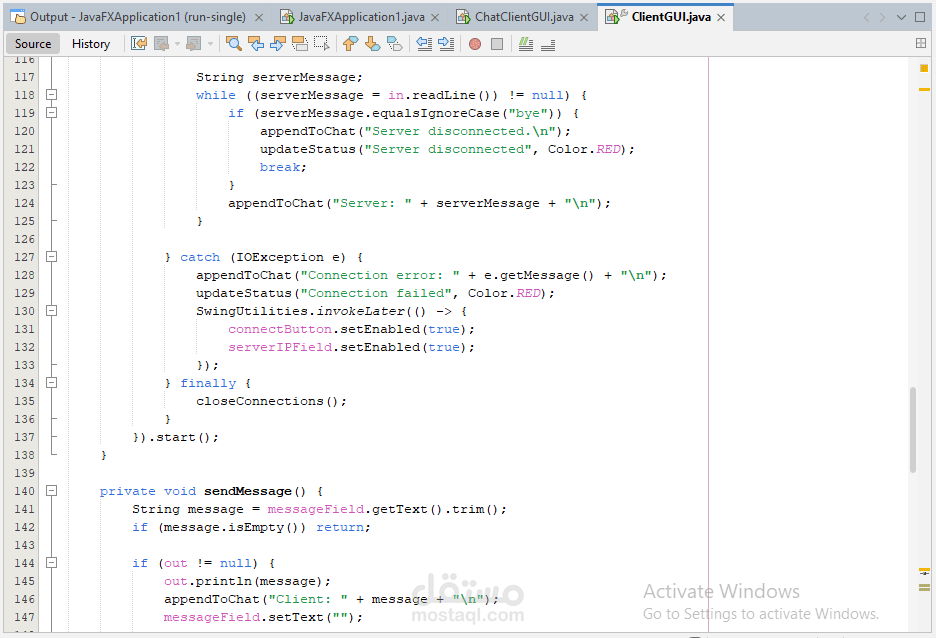This screenshot has height=638, width=936.
Task: Toggle rectangular selection mode
Action: pos(322,44)
